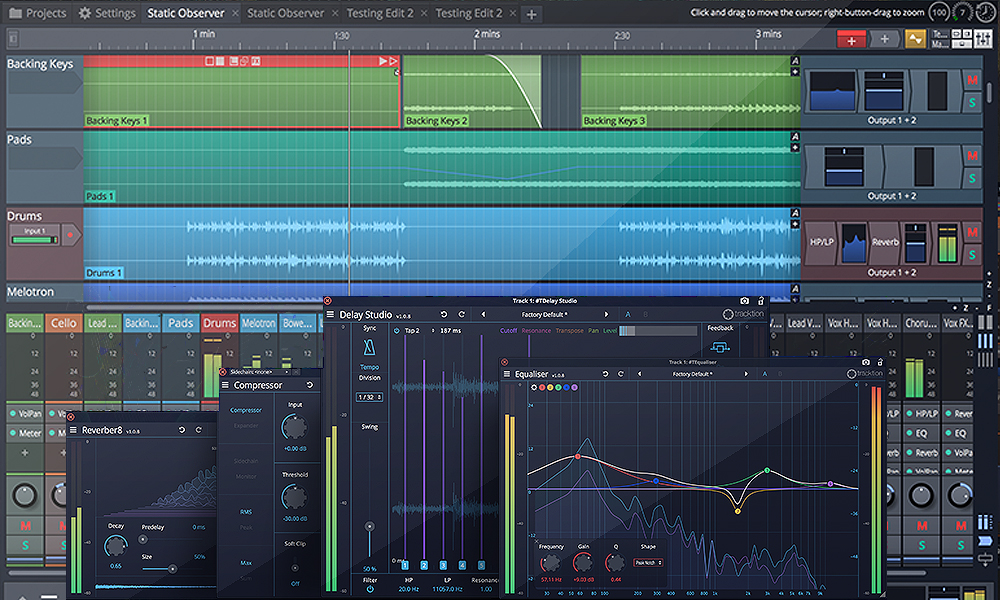Click the Drums track record arm button
This screenshot has height=600, width=1000.
[x=70, y=236]
